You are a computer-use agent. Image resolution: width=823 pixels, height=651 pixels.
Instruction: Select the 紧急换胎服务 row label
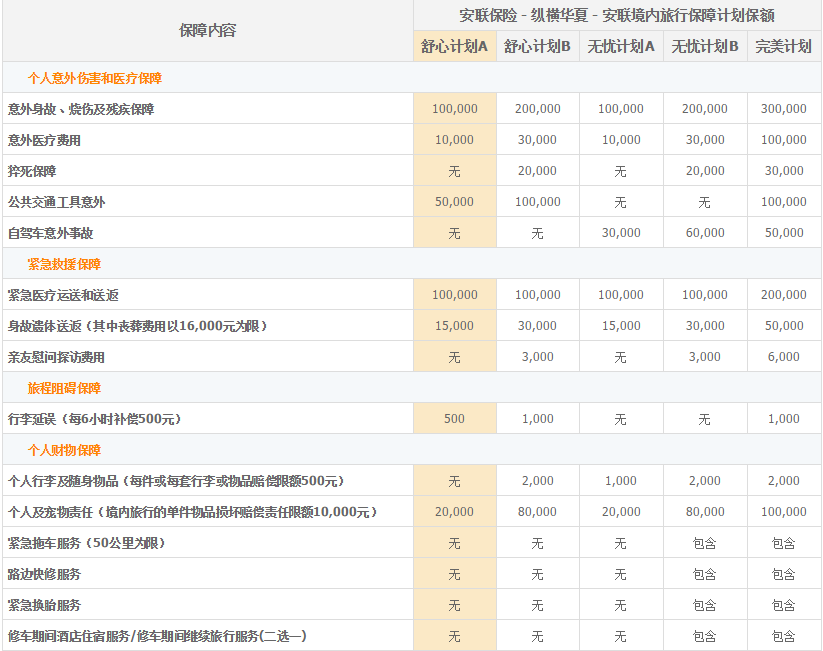click(44, 605)
